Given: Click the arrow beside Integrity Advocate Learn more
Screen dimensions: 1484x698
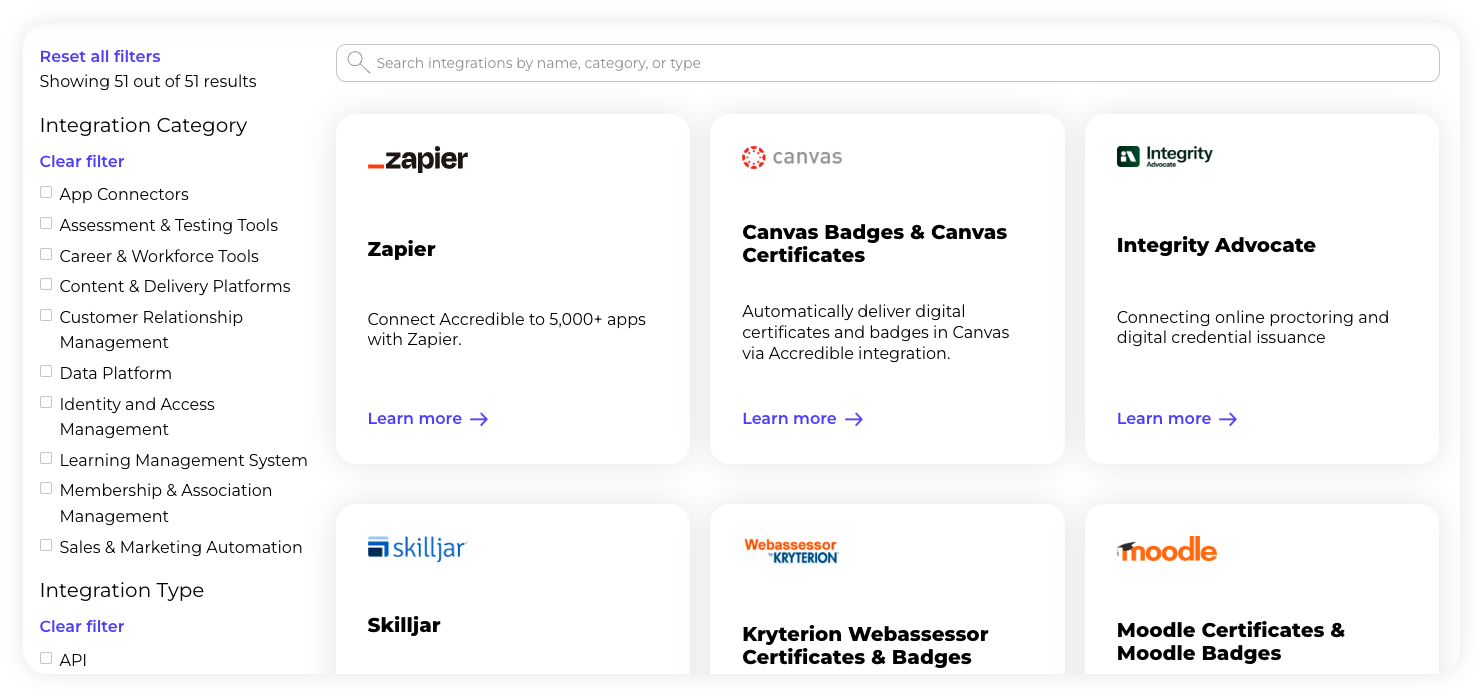Looking at the screenshot, I should pyautogui.click(x=1228, y=419).
